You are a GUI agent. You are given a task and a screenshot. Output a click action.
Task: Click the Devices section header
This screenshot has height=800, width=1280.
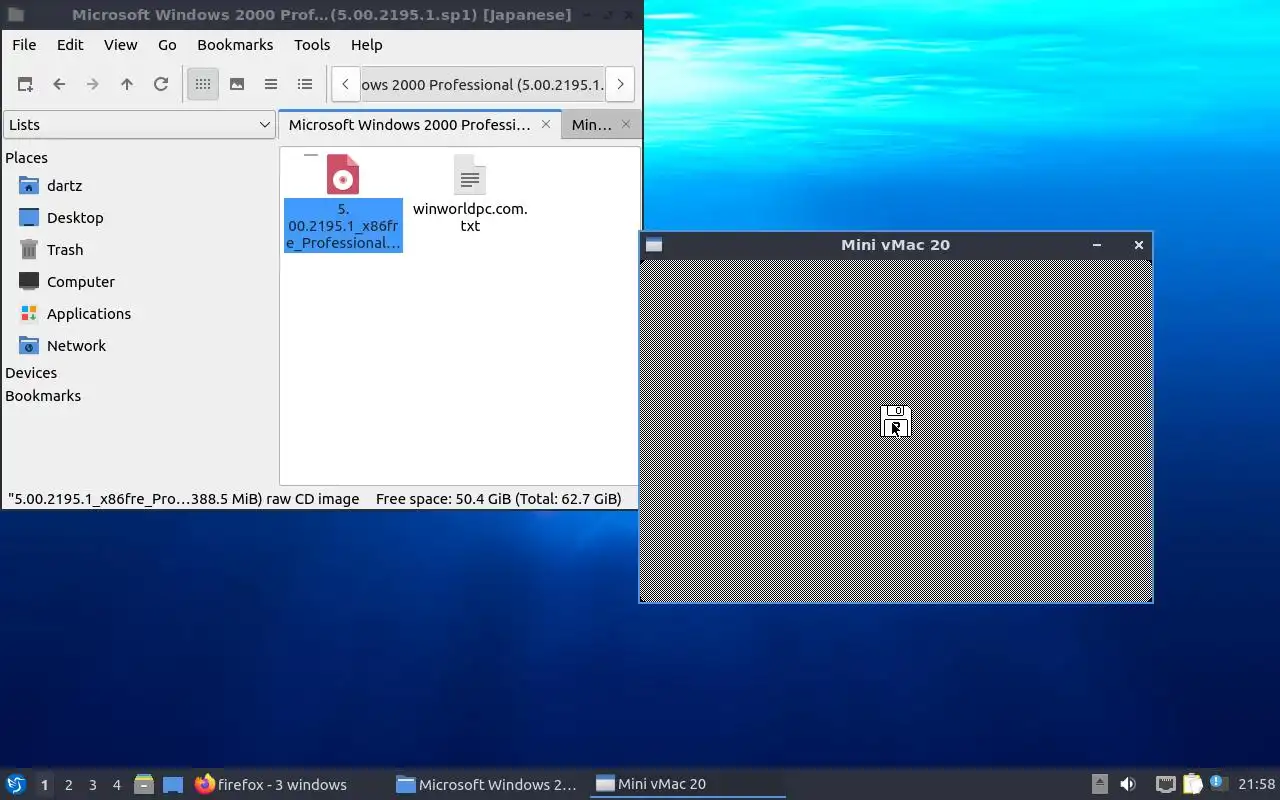31,373
